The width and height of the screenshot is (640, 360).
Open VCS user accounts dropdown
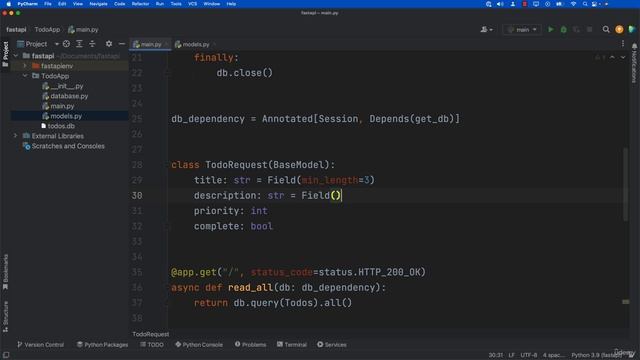tap(486, 29)
